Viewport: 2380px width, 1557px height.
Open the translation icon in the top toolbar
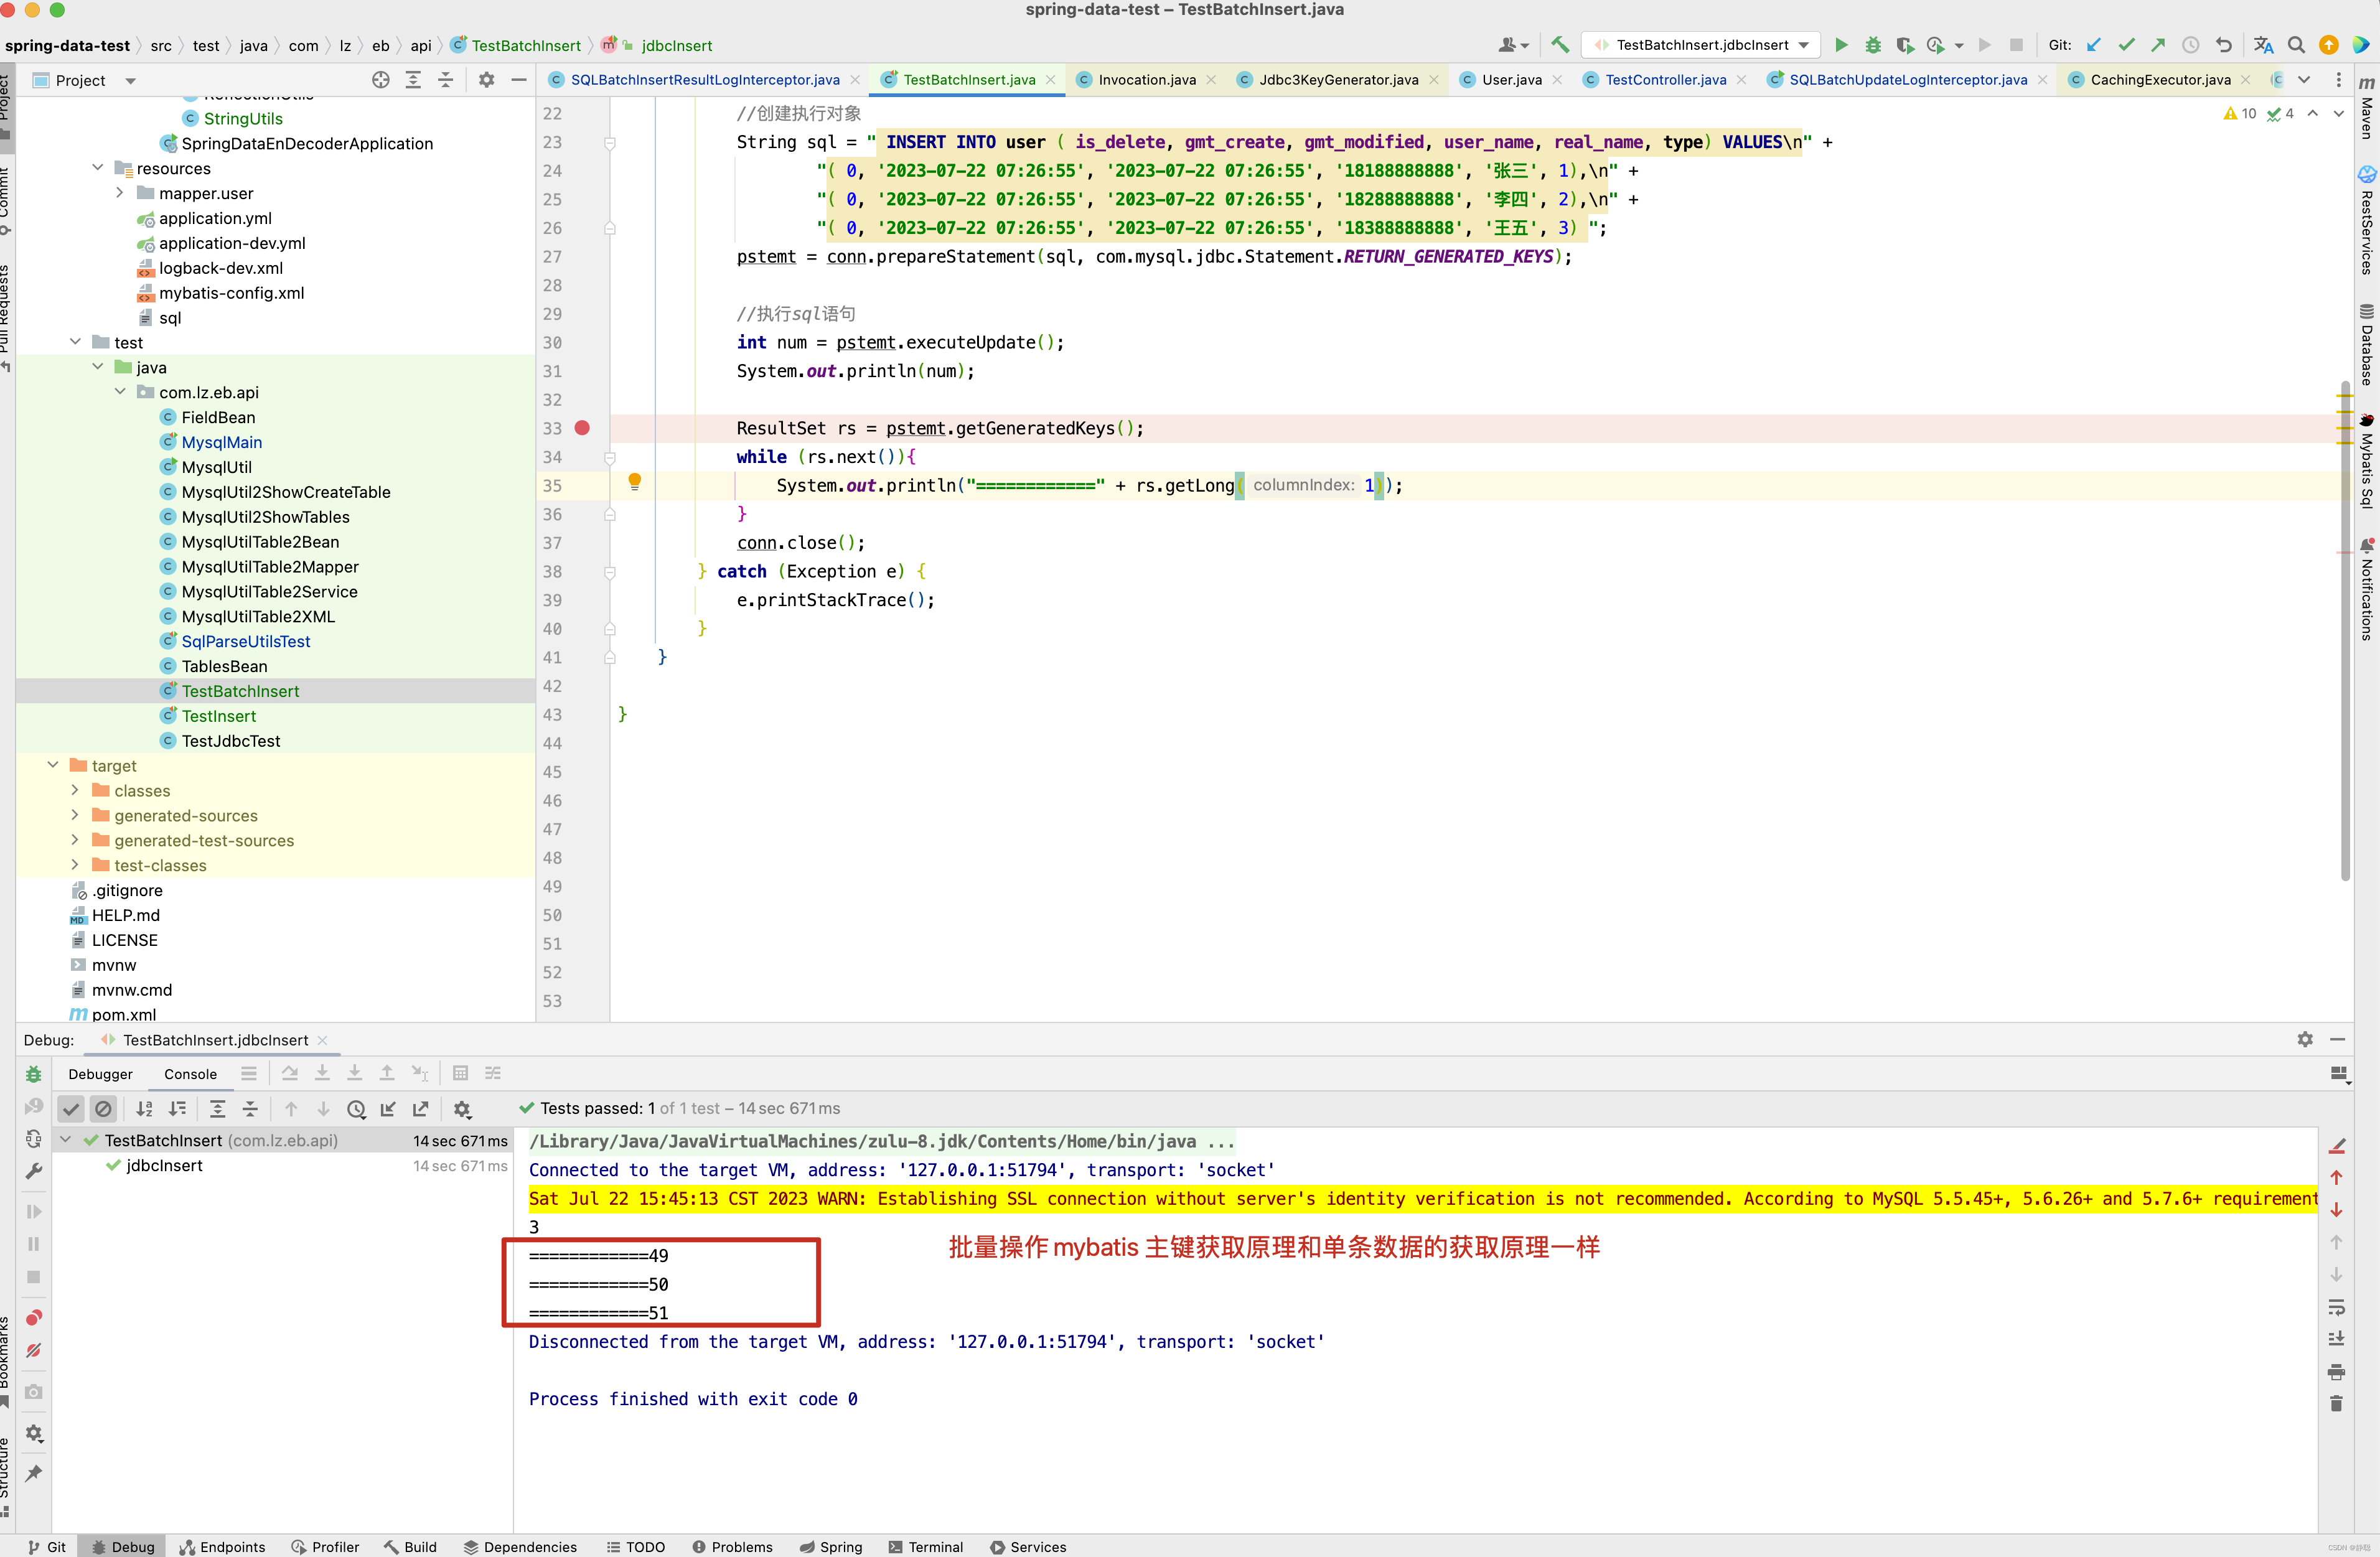2264,45
